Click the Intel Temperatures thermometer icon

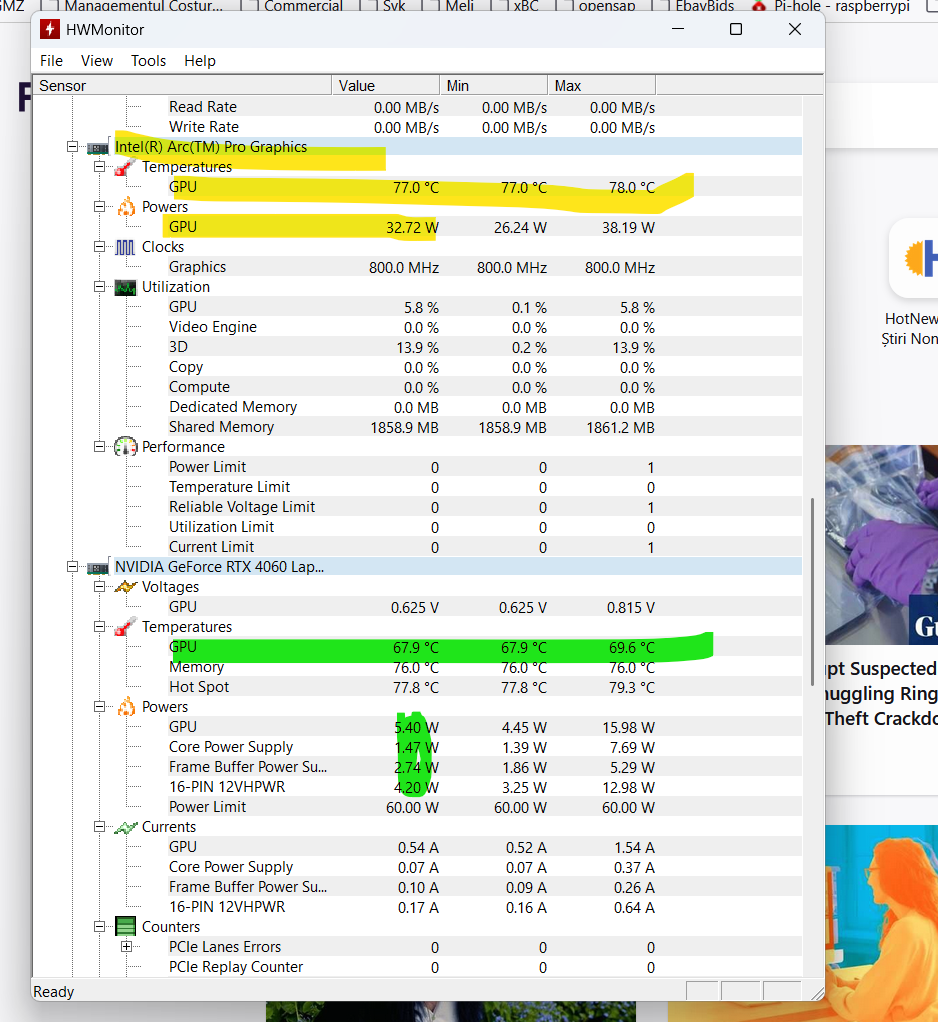click(126, 167)
